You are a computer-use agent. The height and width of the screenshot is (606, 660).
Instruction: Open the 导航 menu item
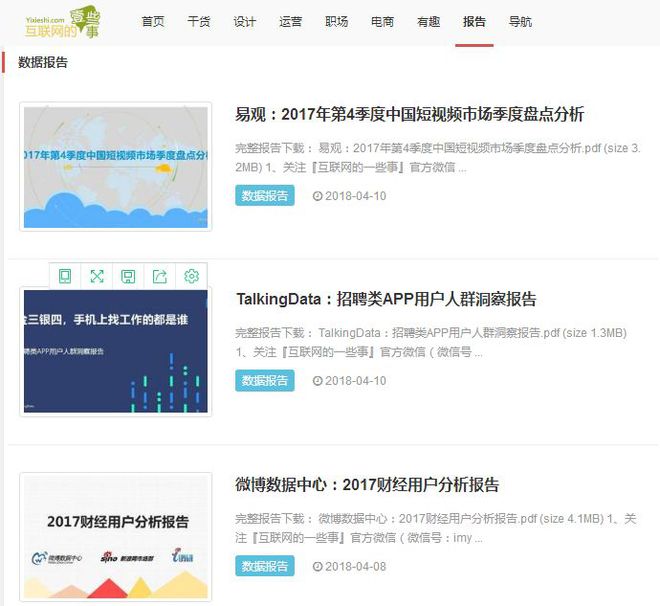tap(520, 22)
